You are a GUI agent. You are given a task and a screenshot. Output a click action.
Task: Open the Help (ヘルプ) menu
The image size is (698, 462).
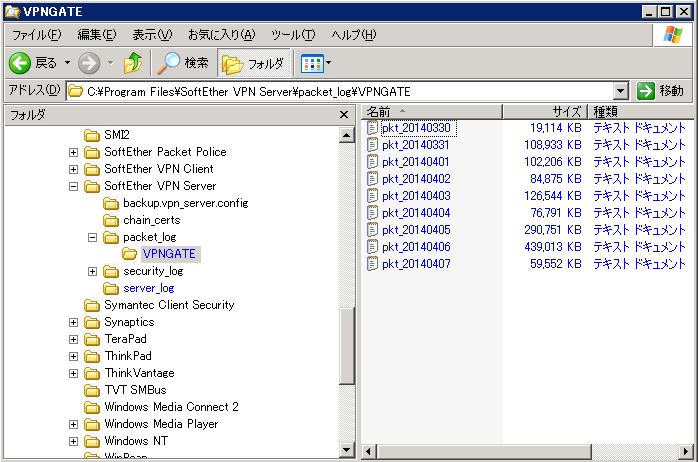point(353,34)
